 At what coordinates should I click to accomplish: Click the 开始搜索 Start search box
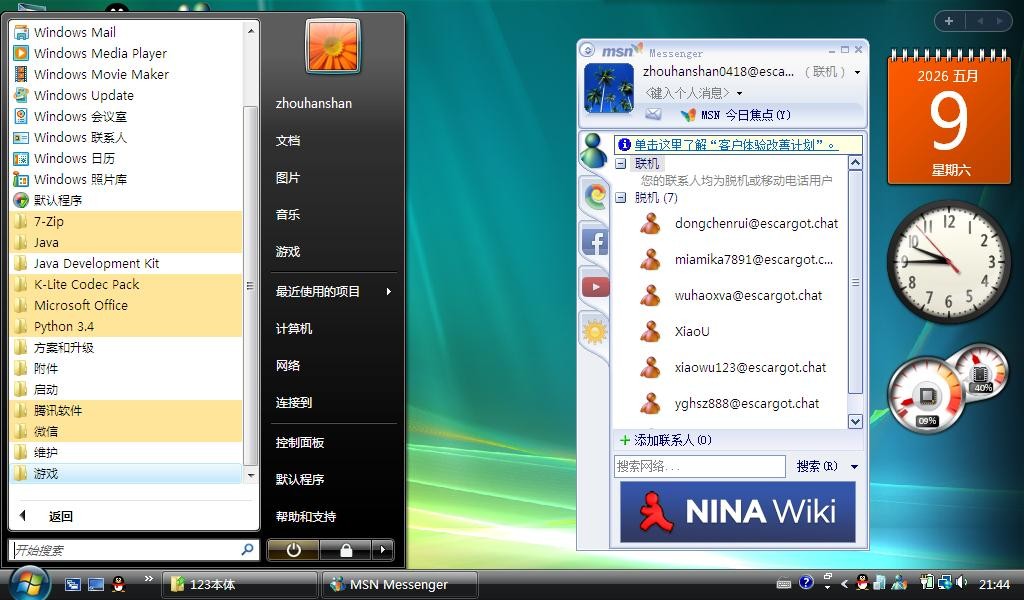pyautogui.click(x=134, y=550)
